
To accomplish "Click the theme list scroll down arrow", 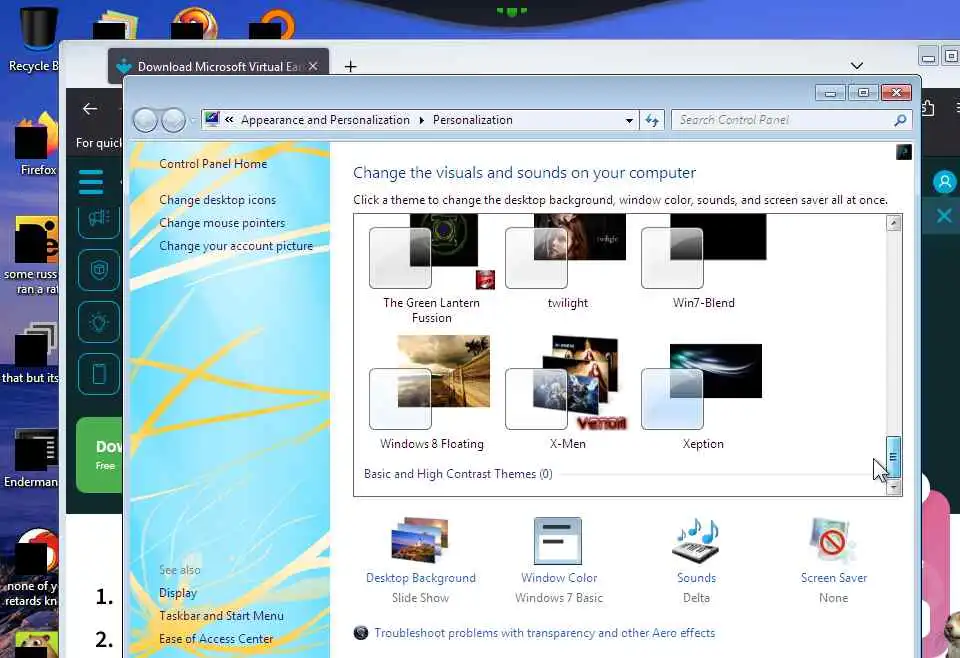I will (x=893, y=487).
